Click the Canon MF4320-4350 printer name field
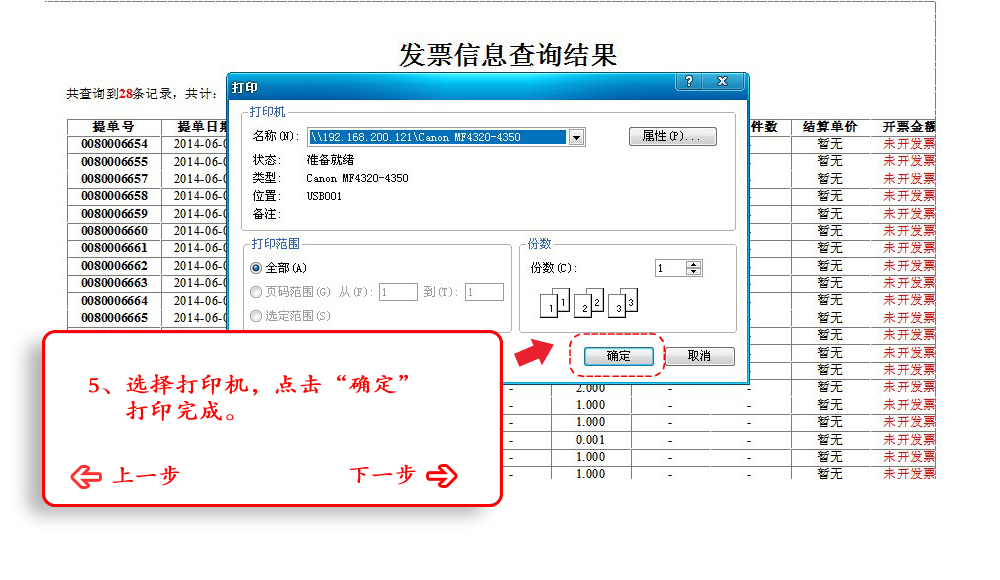Screen dimensions: 1000x580 pos(437,137)
